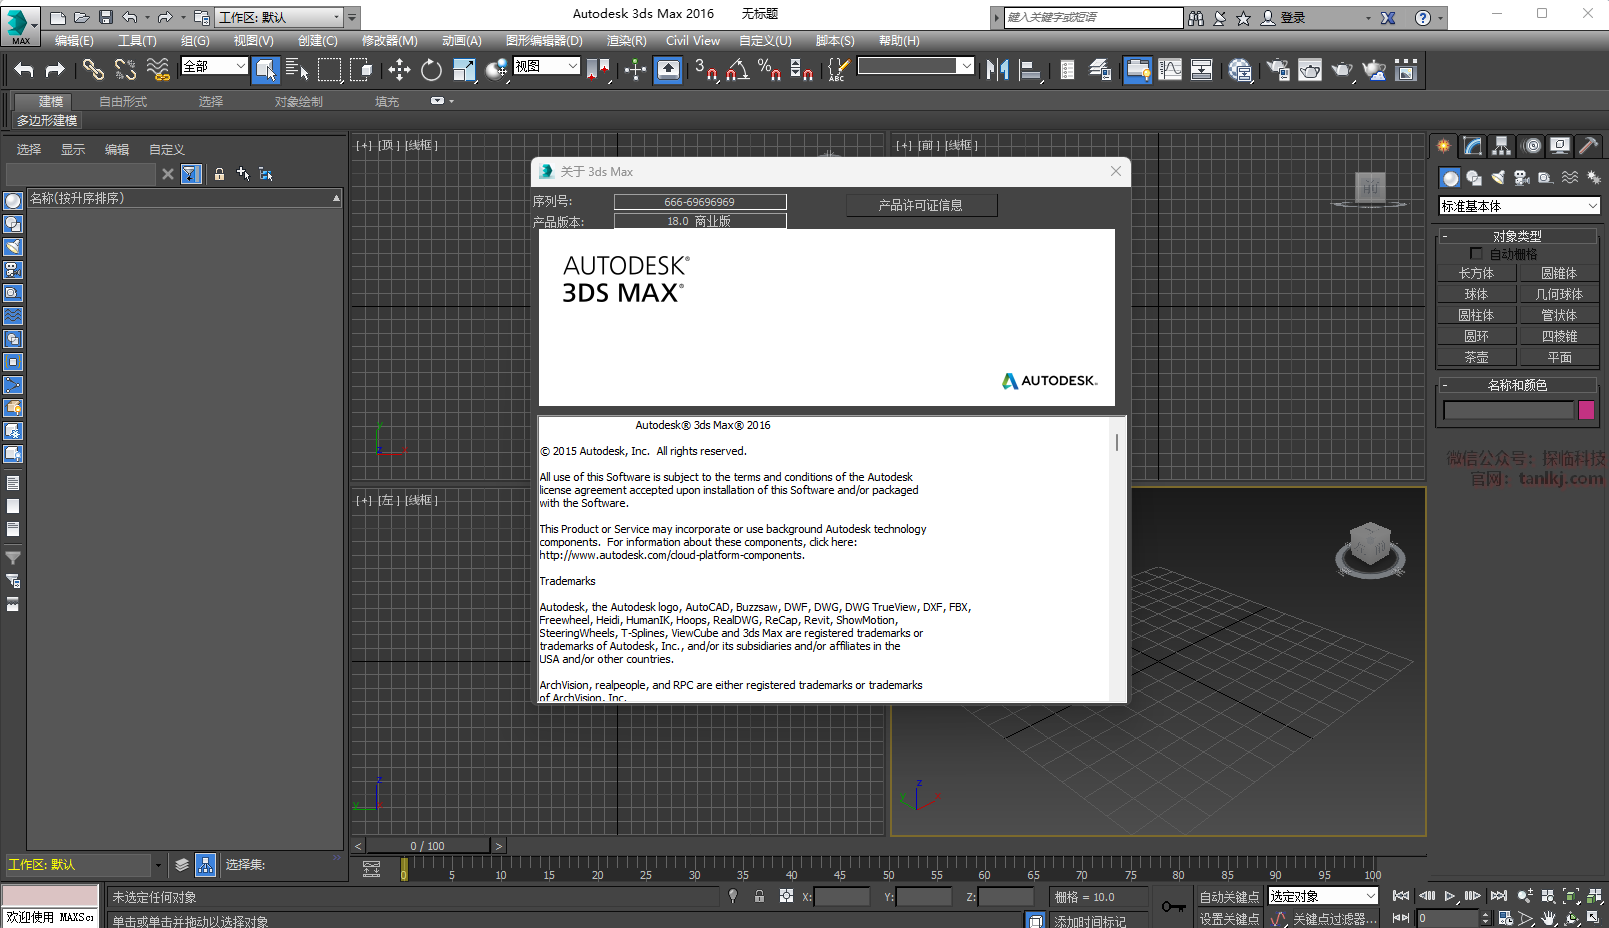Viewport: 1609px width, 928px height.
Task: Open the Modify panel tab icon
Action: [x=1472, y=146]
